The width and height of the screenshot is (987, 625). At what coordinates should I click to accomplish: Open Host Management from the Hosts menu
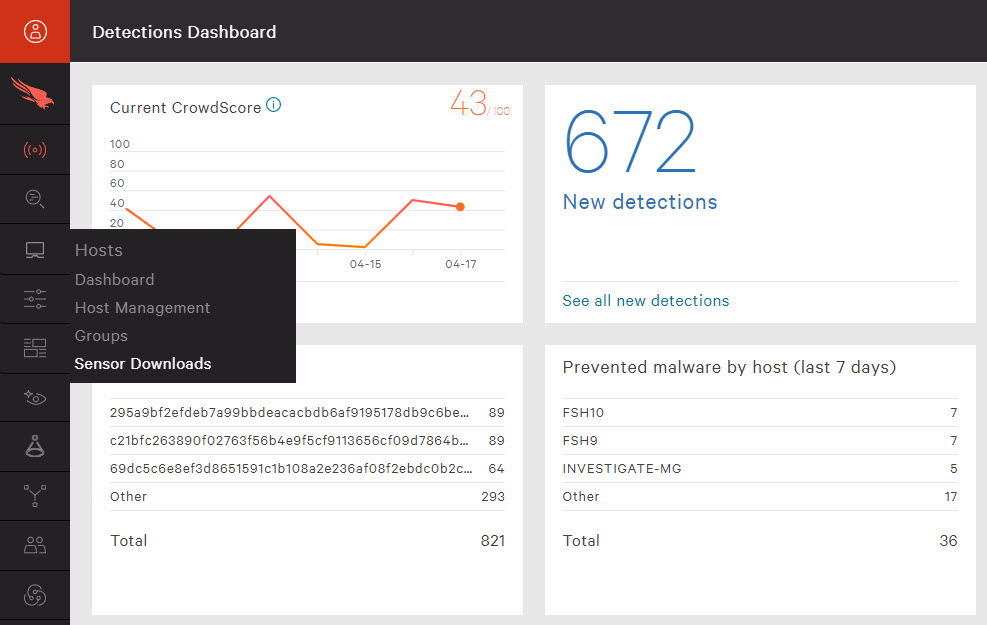142,308
